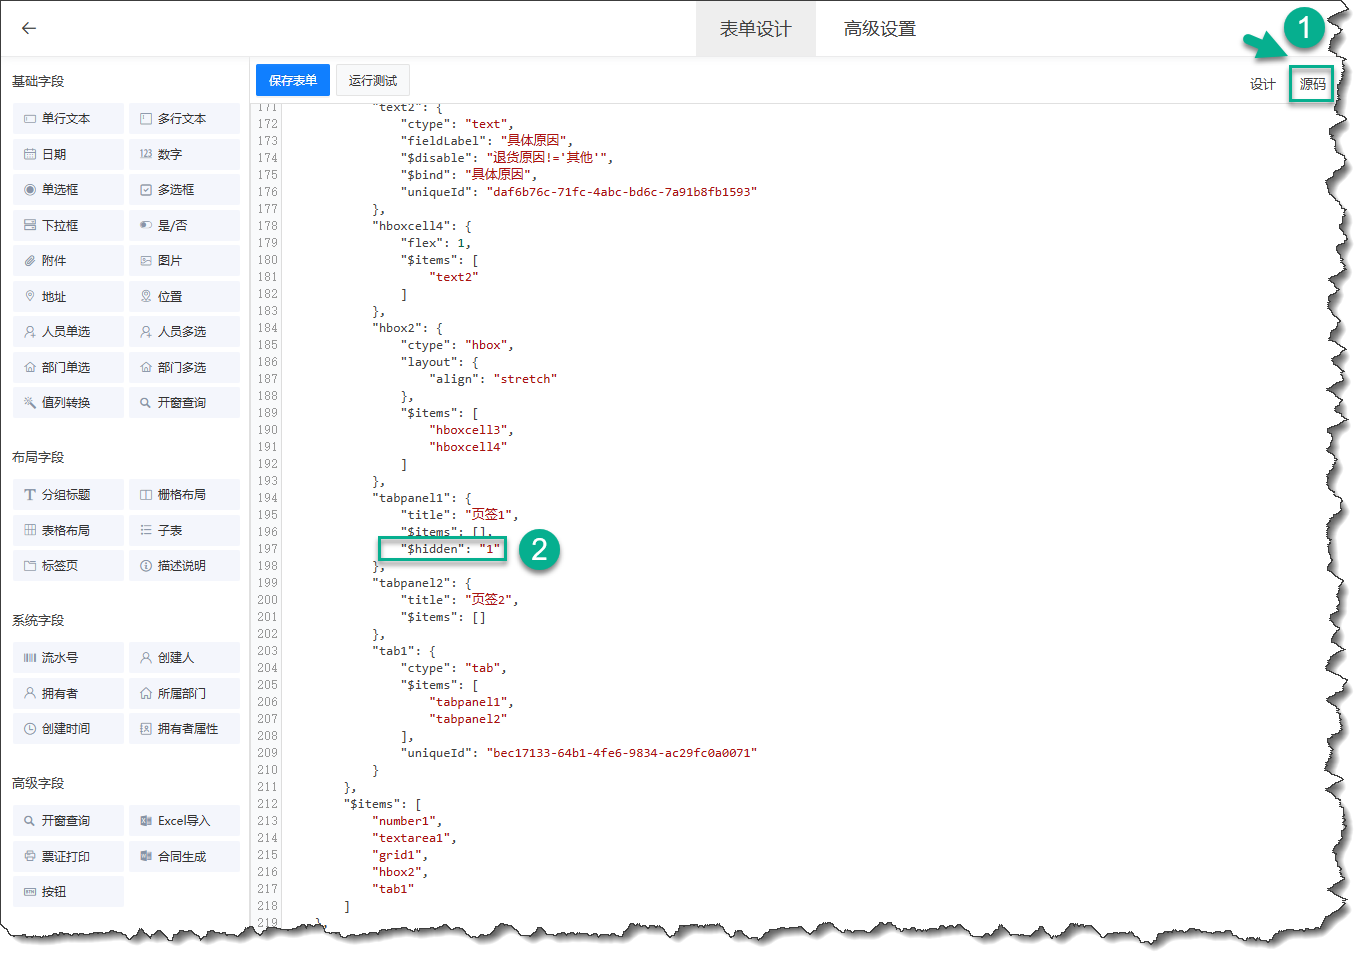Click the 地址 address field icon

pyautogui.click(x=30, y=297)
